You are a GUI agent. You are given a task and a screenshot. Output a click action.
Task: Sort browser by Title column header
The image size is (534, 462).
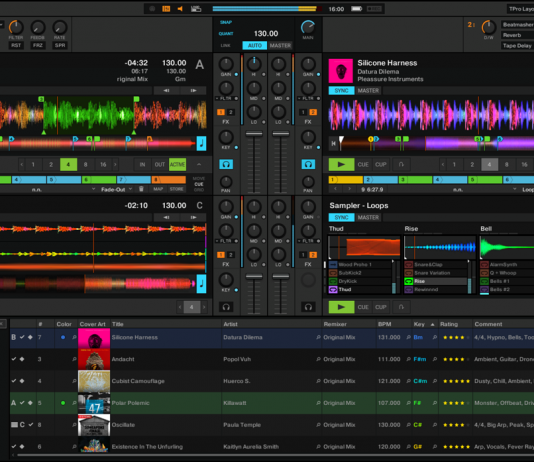118,324
